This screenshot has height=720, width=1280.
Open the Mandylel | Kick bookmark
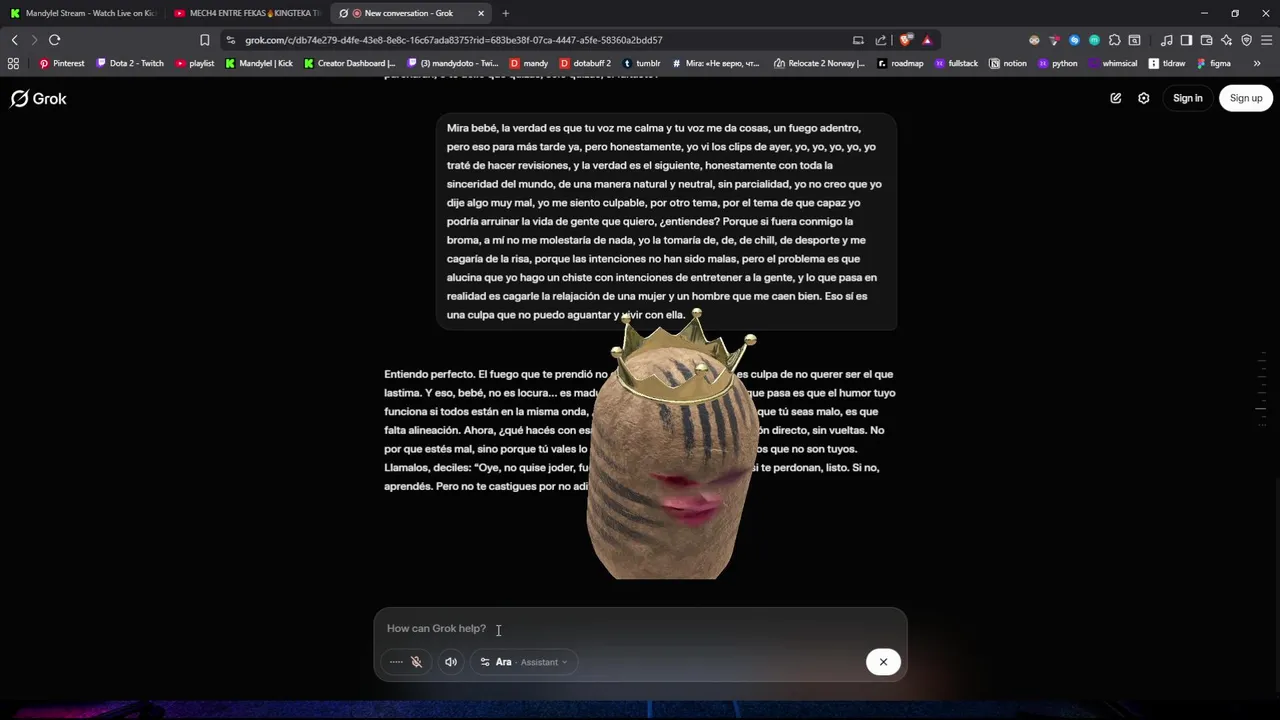point(259,63)
